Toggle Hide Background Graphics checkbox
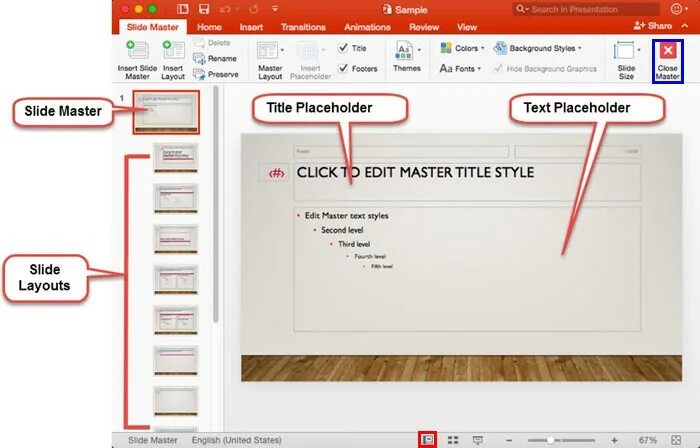This screenshot has width=700, height=448. (x=498, y=69)
